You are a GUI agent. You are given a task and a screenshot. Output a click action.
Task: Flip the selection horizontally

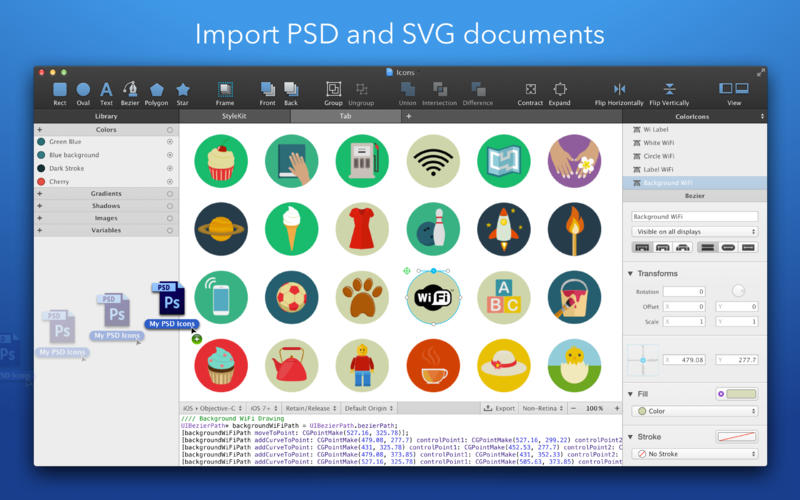(x=619, y=94)
